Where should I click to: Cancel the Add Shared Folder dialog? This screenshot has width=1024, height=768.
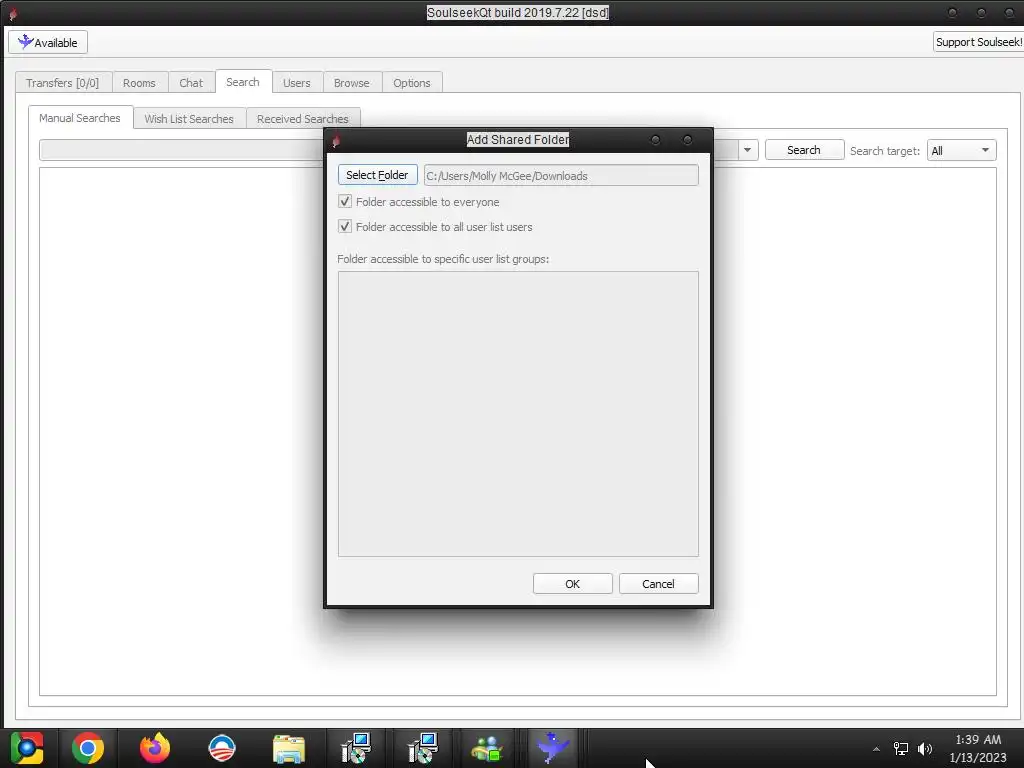coord(658,584)
